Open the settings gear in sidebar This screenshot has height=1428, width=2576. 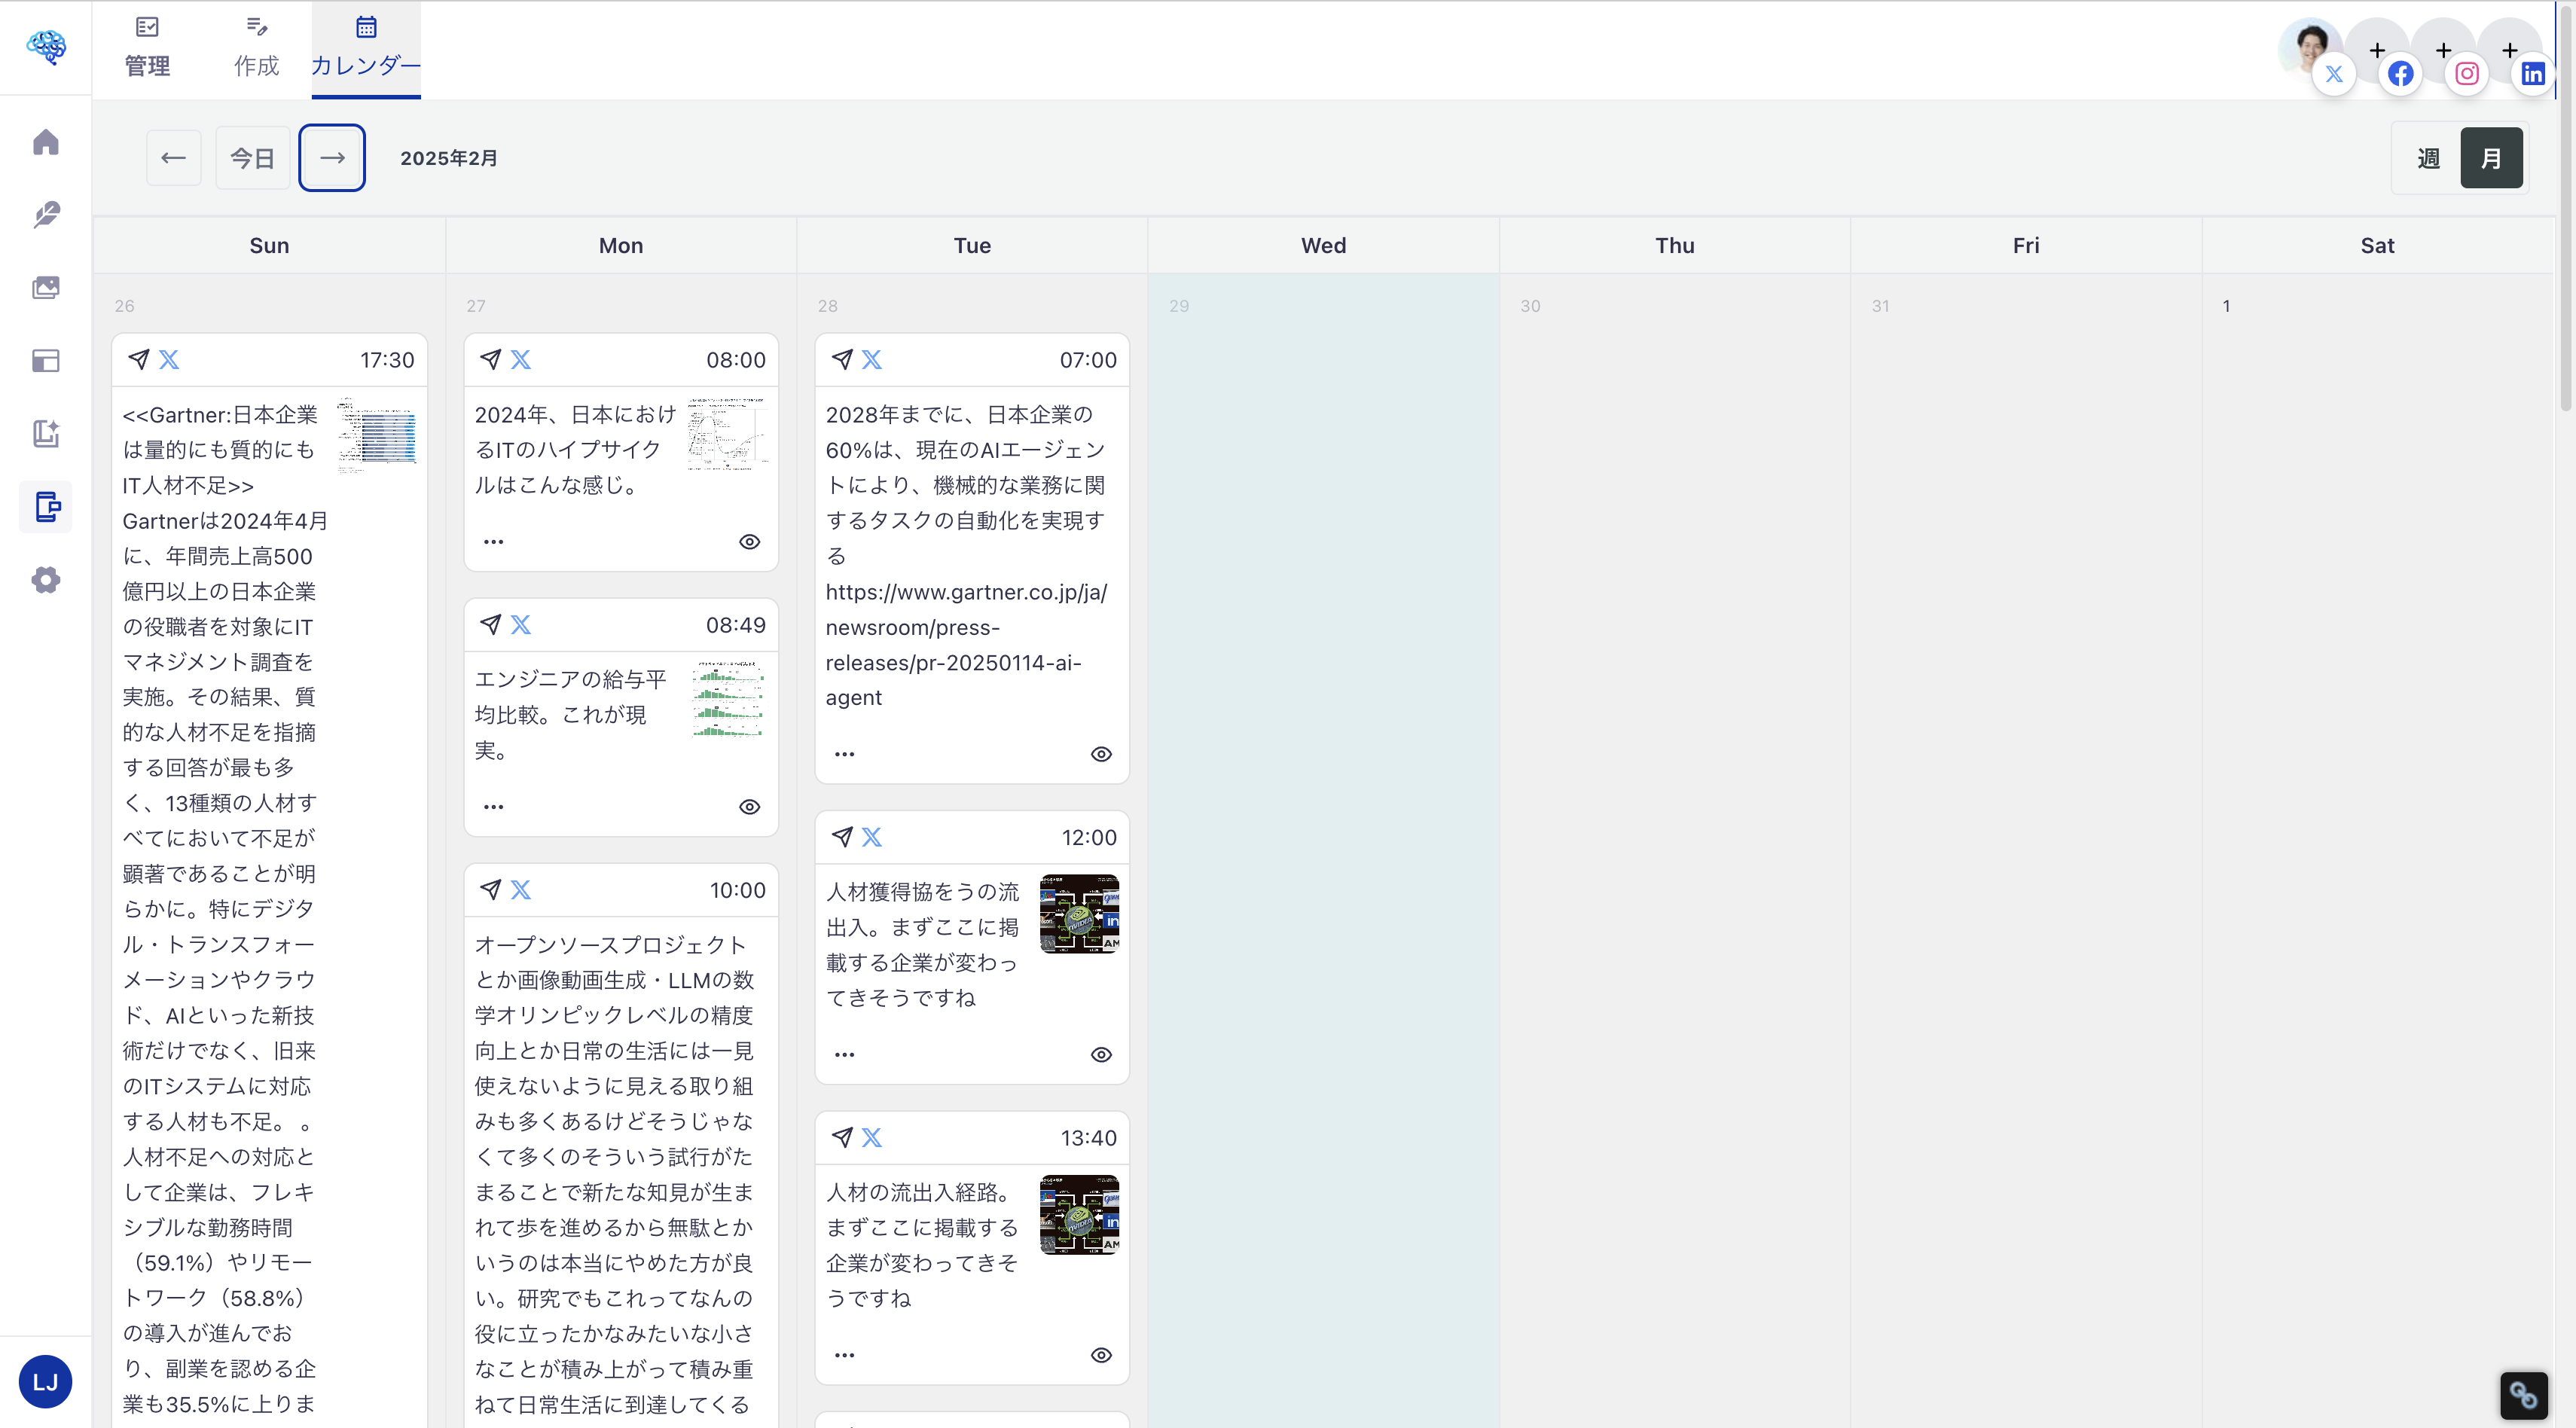tap(46, 580)
